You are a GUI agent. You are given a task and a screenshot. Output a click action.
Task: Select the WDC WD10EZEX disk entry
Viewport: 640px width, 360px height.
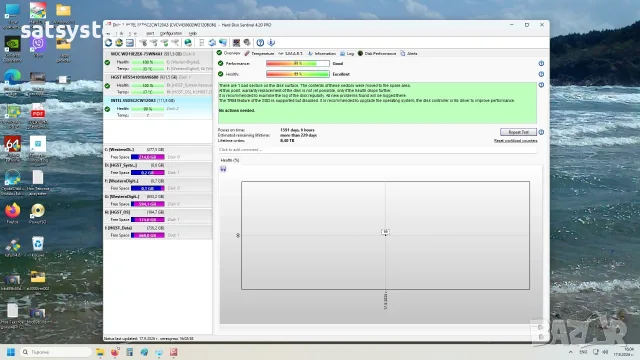(158, 61)
